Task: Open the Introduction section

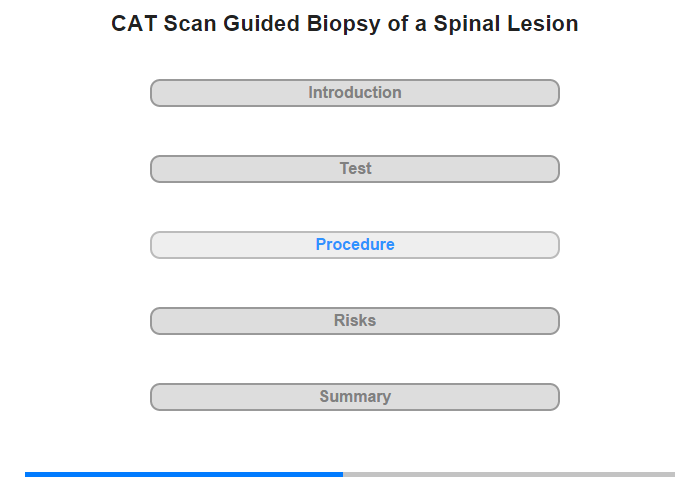Action: click(x=355, y=93)
